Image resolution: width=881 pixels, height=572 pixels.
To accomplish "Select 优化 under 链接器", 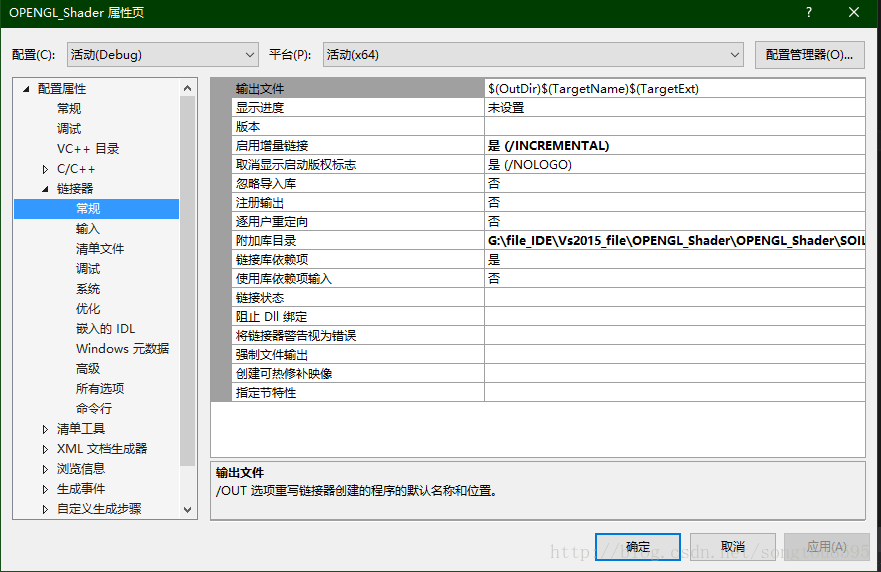I will point(88,309).
